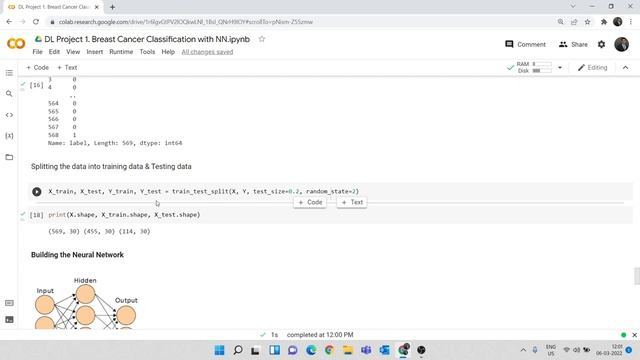The width and height of the screenshot is (640, 360).
Task: Open the Help menu
Action: click(x=168, y=52)
